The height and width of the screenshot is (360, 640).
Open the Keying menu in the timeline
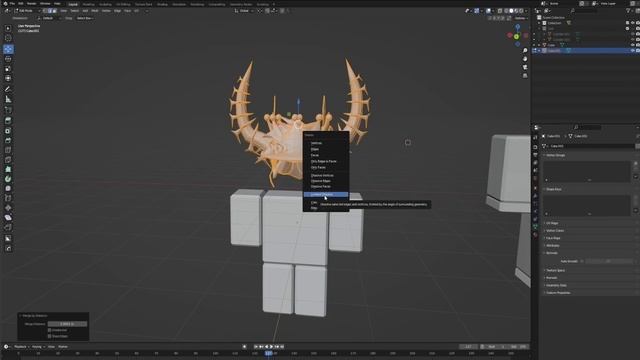pyautogui.click(x=37, y=347)
